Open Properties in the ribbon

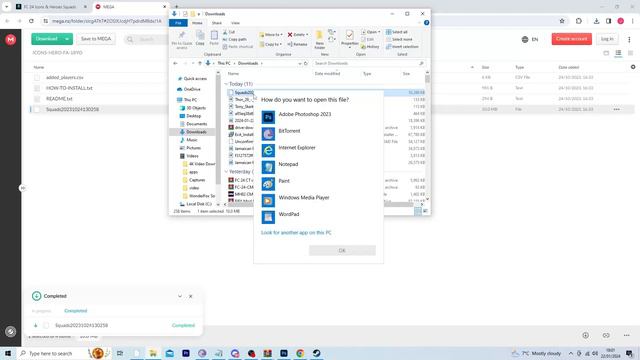[349, 39]
